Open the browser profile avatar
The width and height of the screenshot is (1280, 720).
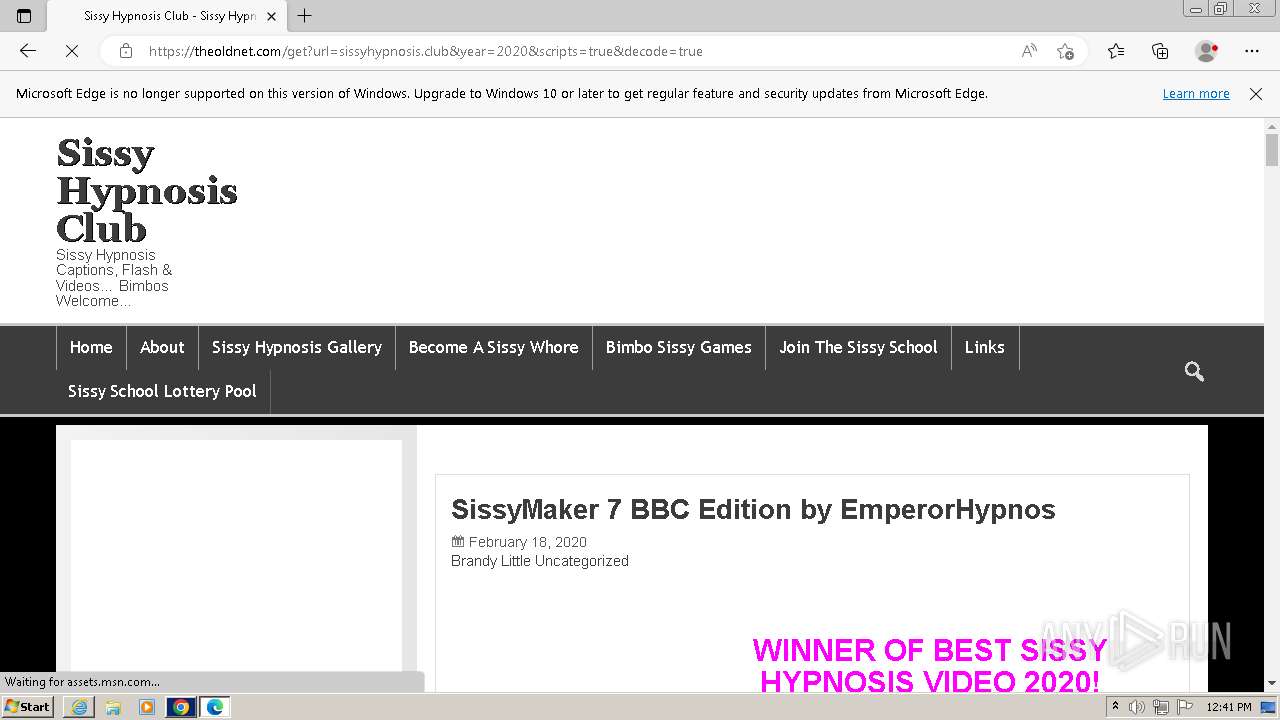(1207, 51)
